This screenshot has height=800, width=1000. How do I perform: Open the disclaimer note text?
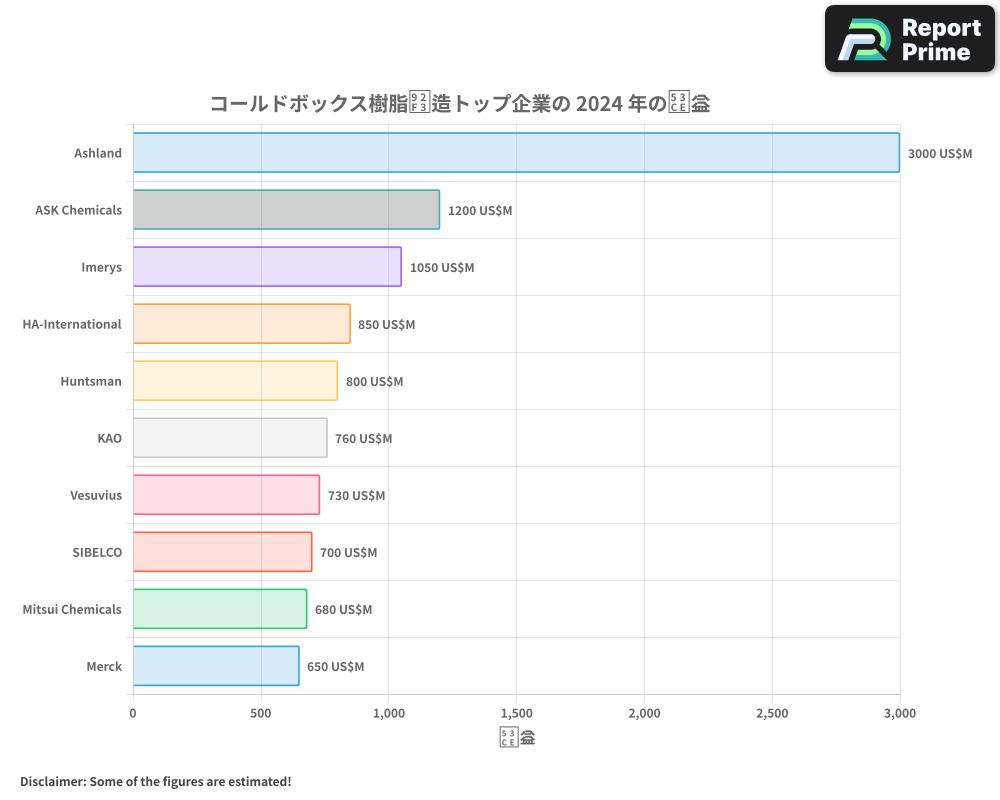point(153,781)
